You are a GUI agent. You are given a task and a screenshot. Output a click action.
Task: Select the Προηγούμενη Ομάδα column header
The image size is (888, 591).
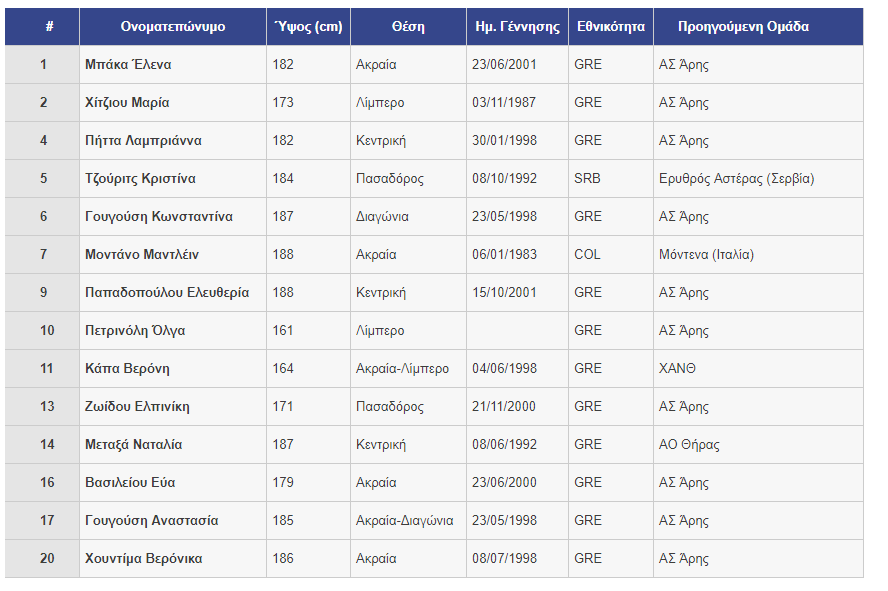click(744, 27)
